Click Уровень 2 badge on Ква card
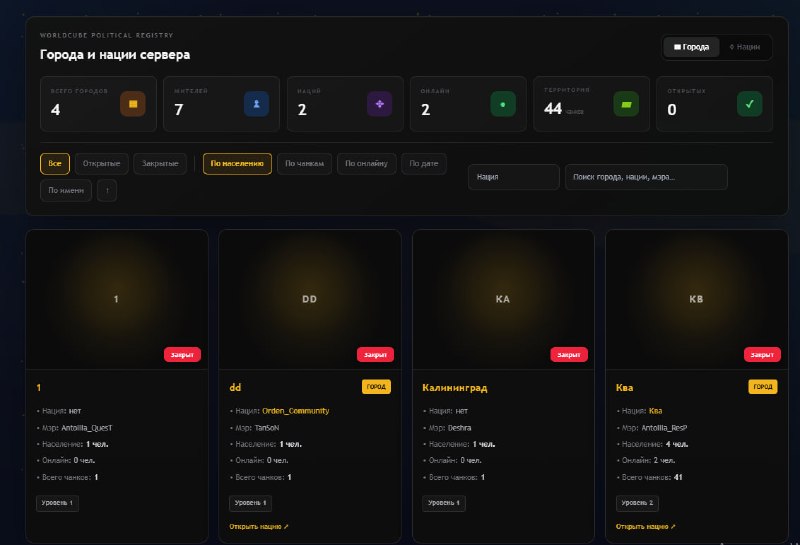The image size is (800, 545). pyautogui.click(x=637, y=503)
